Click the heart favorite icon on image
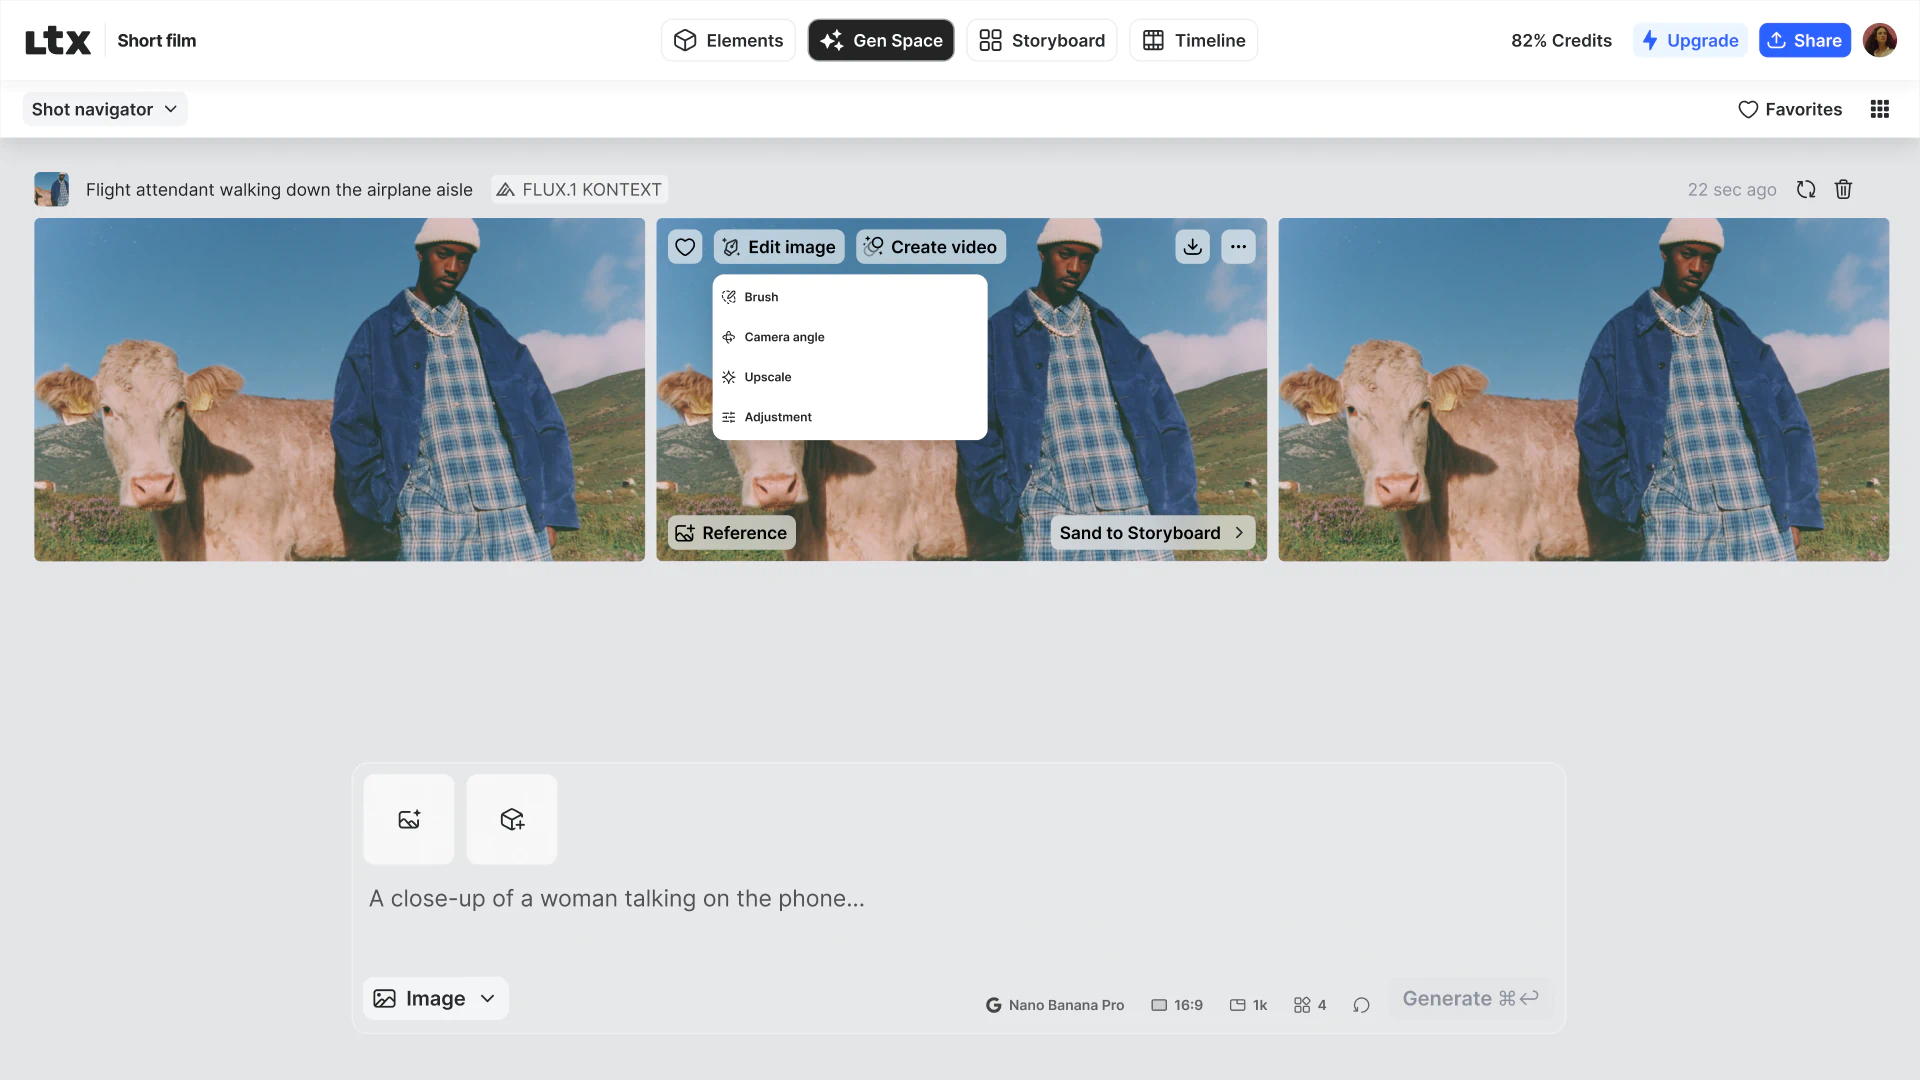 (x=685, y=247)
